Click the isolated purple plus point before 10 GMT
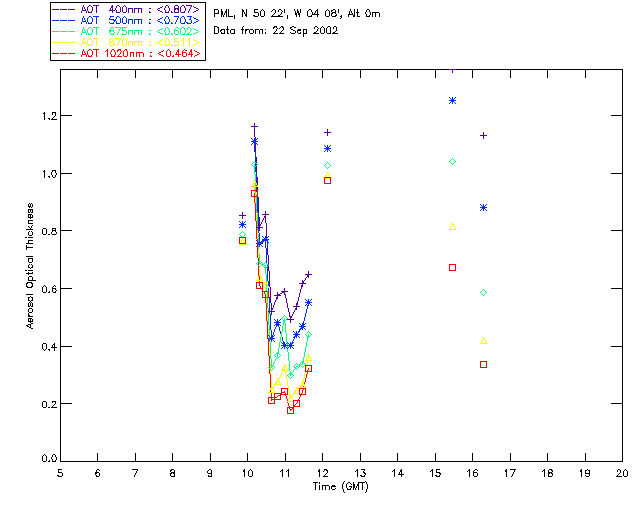The height and width of the screenshot is (512, 640). tap(242, 215)
